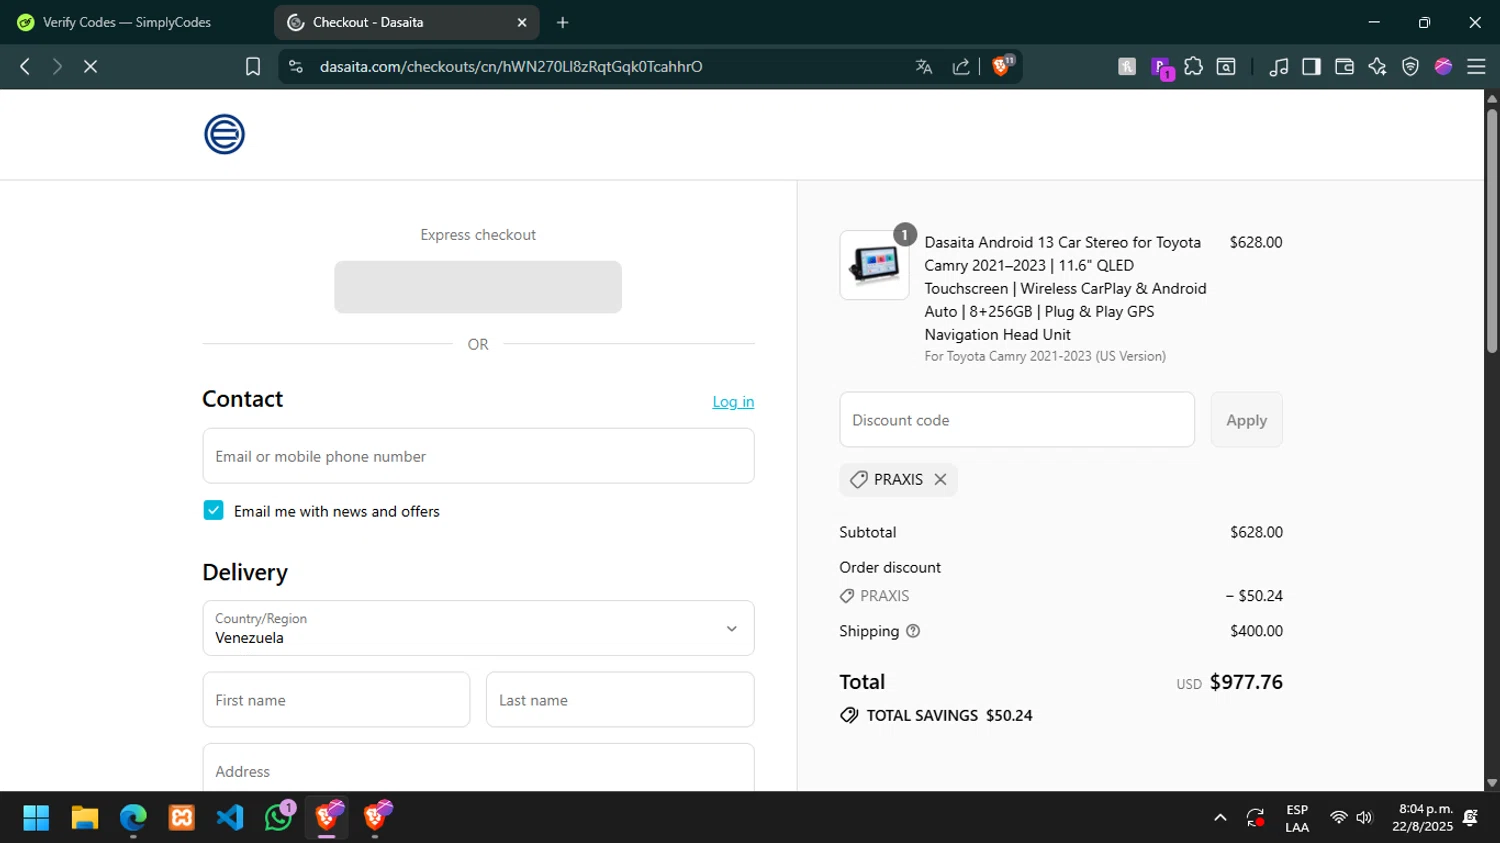Screen dimensions: 1500x843
Task: Open the Windows Start menu
Action: tap(36, 818)
